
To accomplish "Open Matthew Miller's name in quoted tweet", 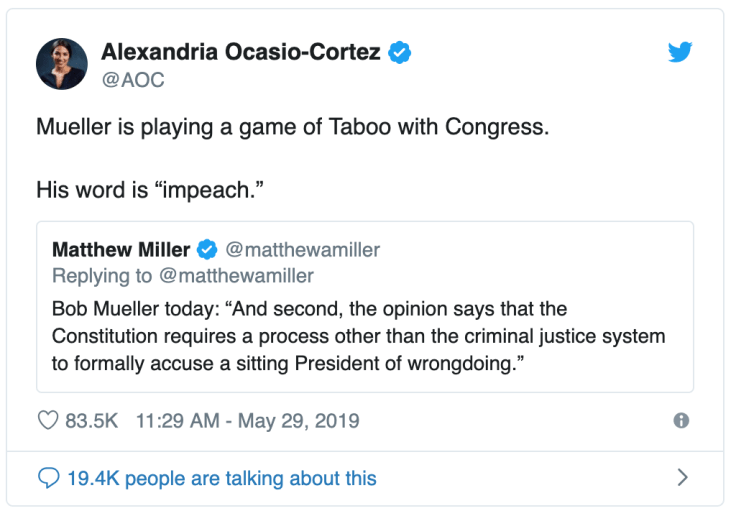I will tap(120, 249).
